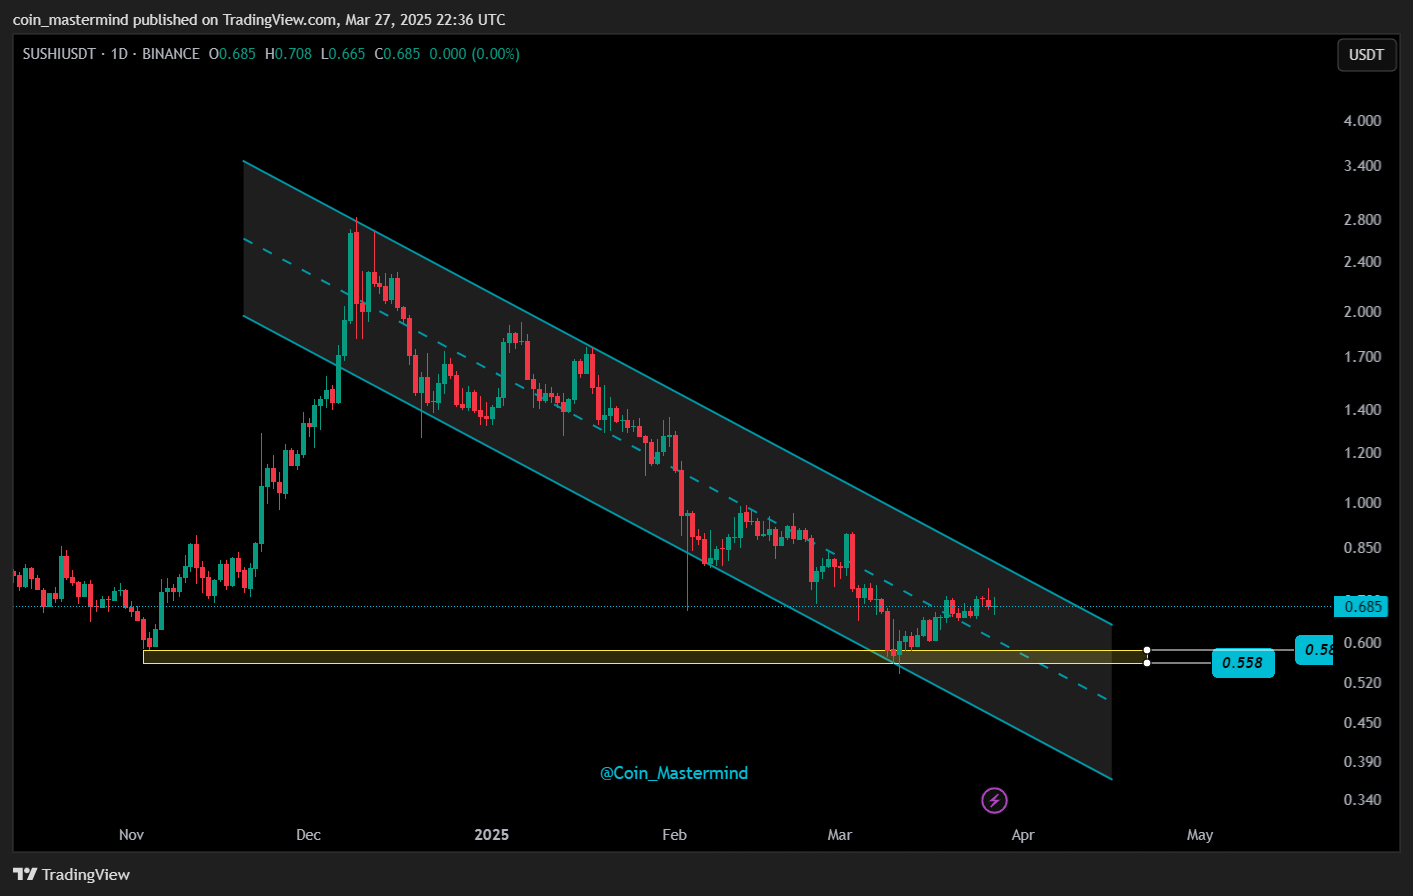Click the open value O0.685
The height and width of the screenshot is (896, 1413).
(x=232, y=54)
